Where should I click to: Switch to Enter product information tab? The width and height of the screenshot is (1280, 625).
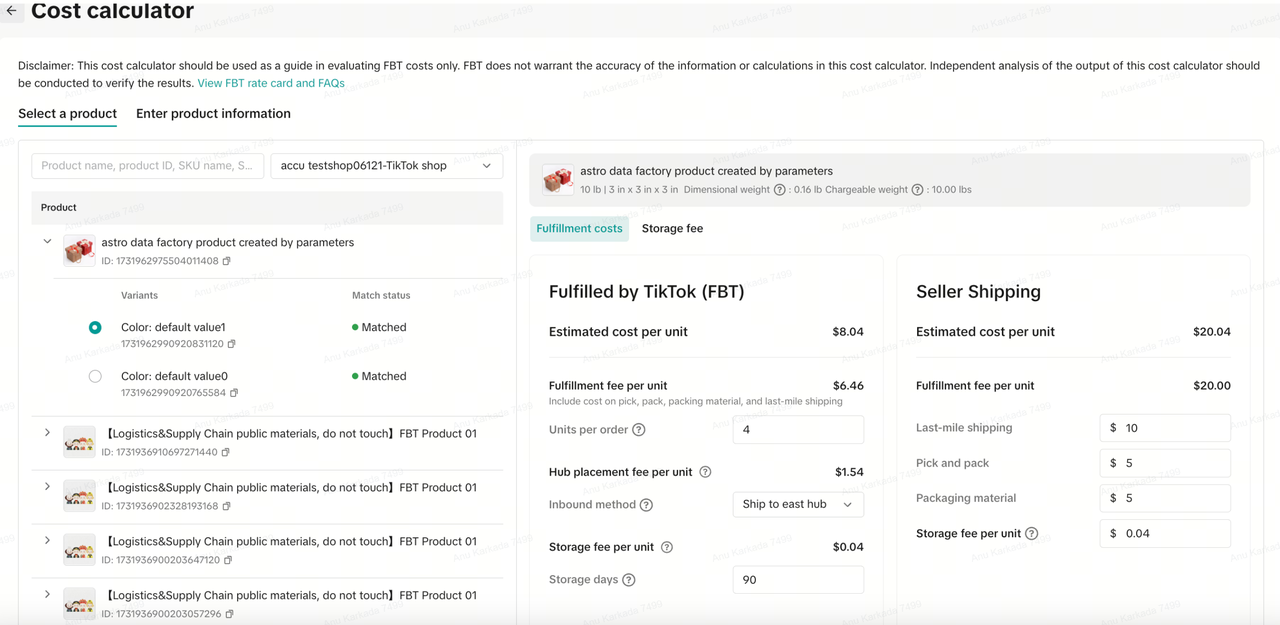click(x=213, y=114)
